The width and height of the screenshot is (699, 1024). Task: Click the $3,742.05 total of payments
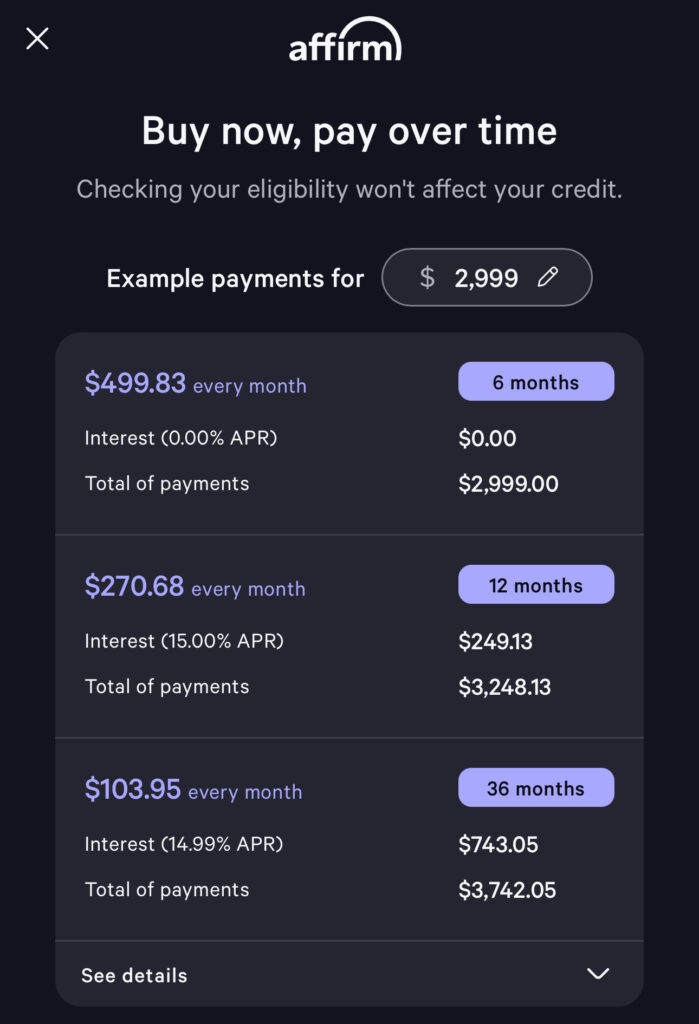click(507, 891)
